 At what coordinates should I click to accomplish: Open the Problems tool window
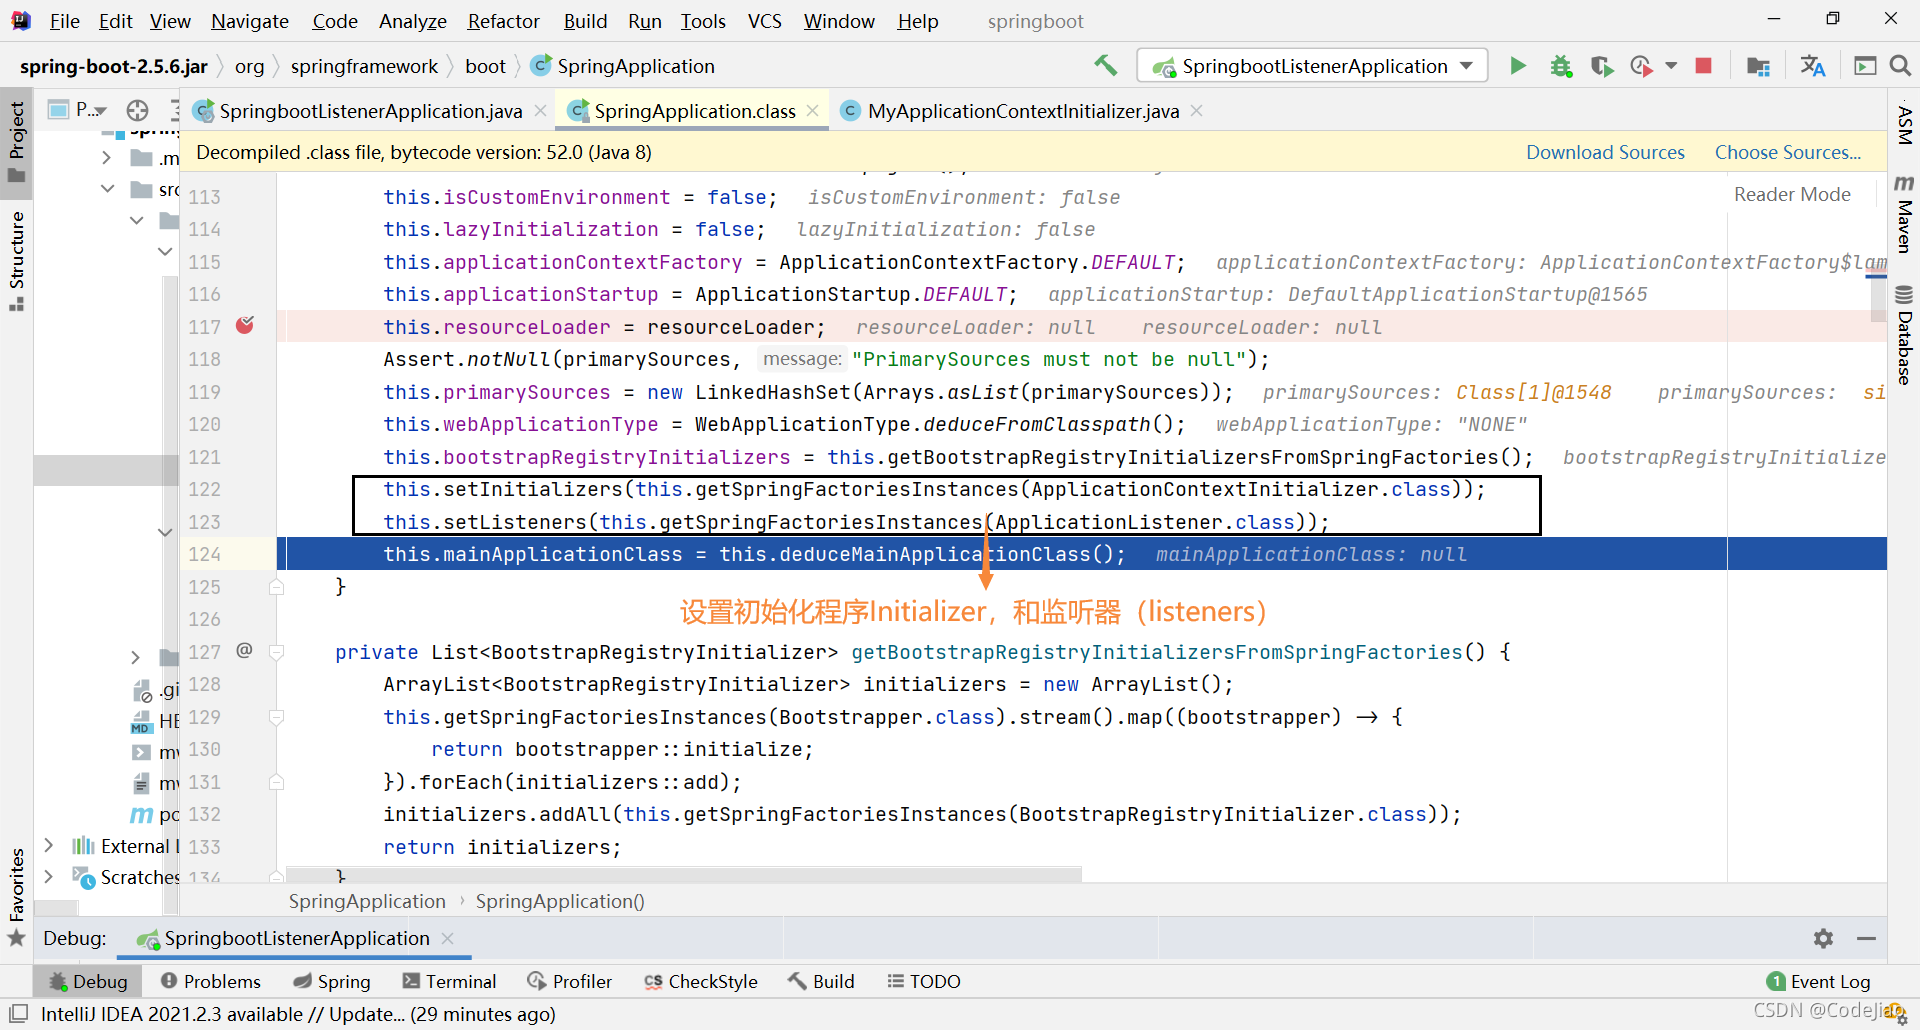pyautogui.click(x=211, y=981)
